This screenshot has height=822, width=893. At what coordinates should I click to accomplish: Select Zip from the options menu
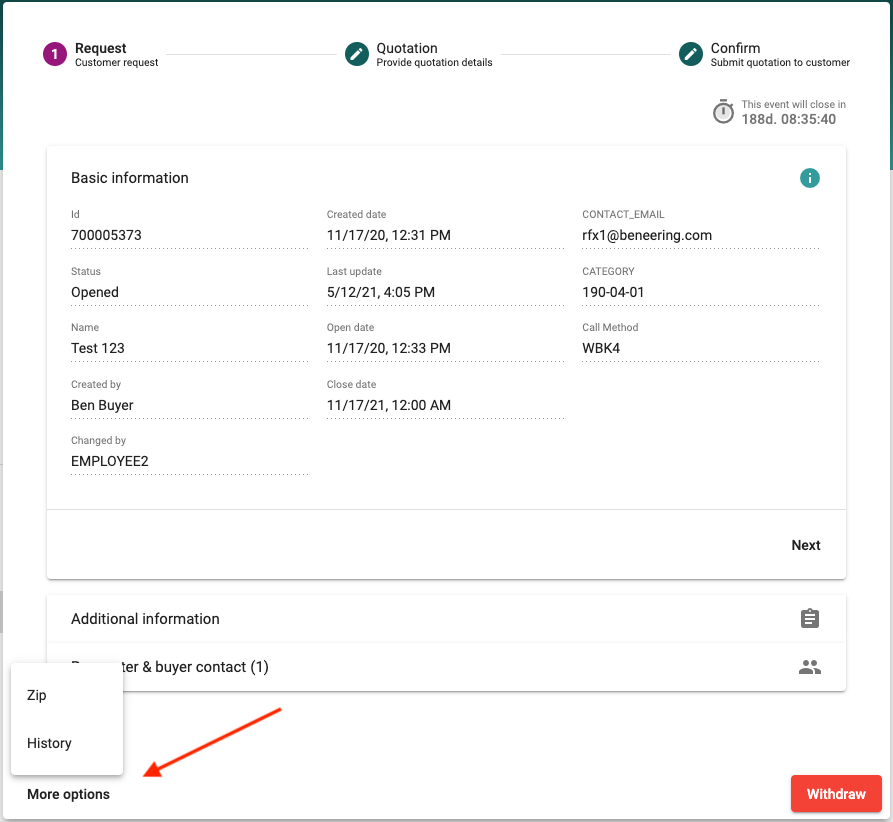[37, 695]
